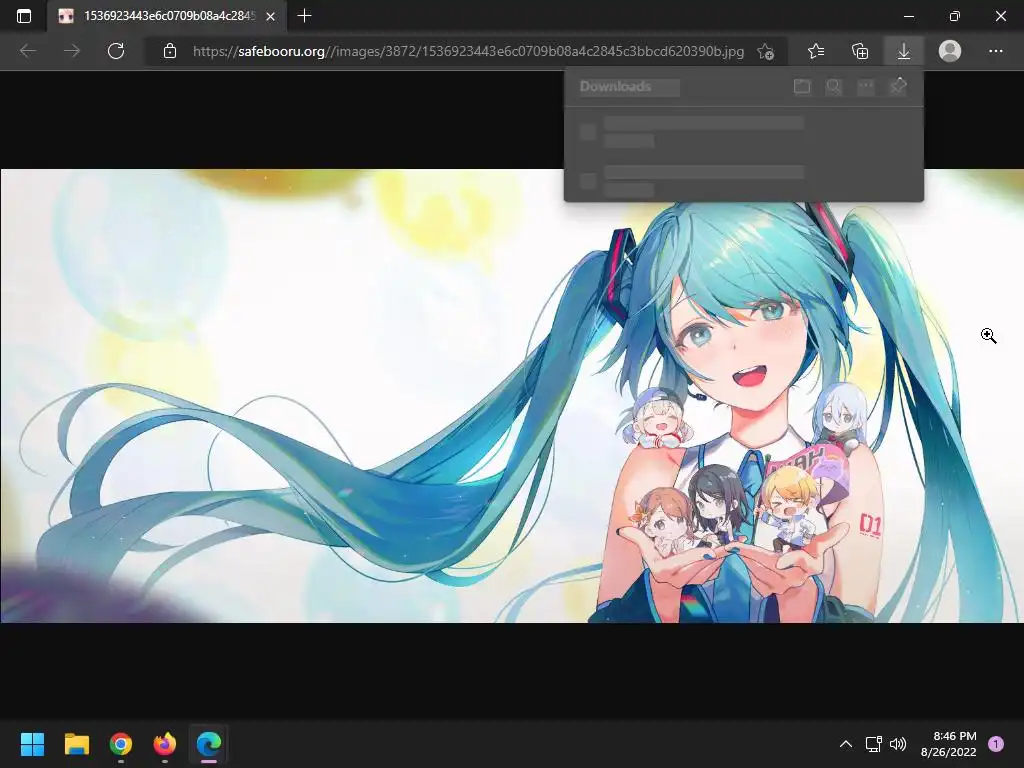Viewport: 1024px width, 768px height.
Task: Switch to Microsoft Edge in taskbar
Action: point(209,744)
